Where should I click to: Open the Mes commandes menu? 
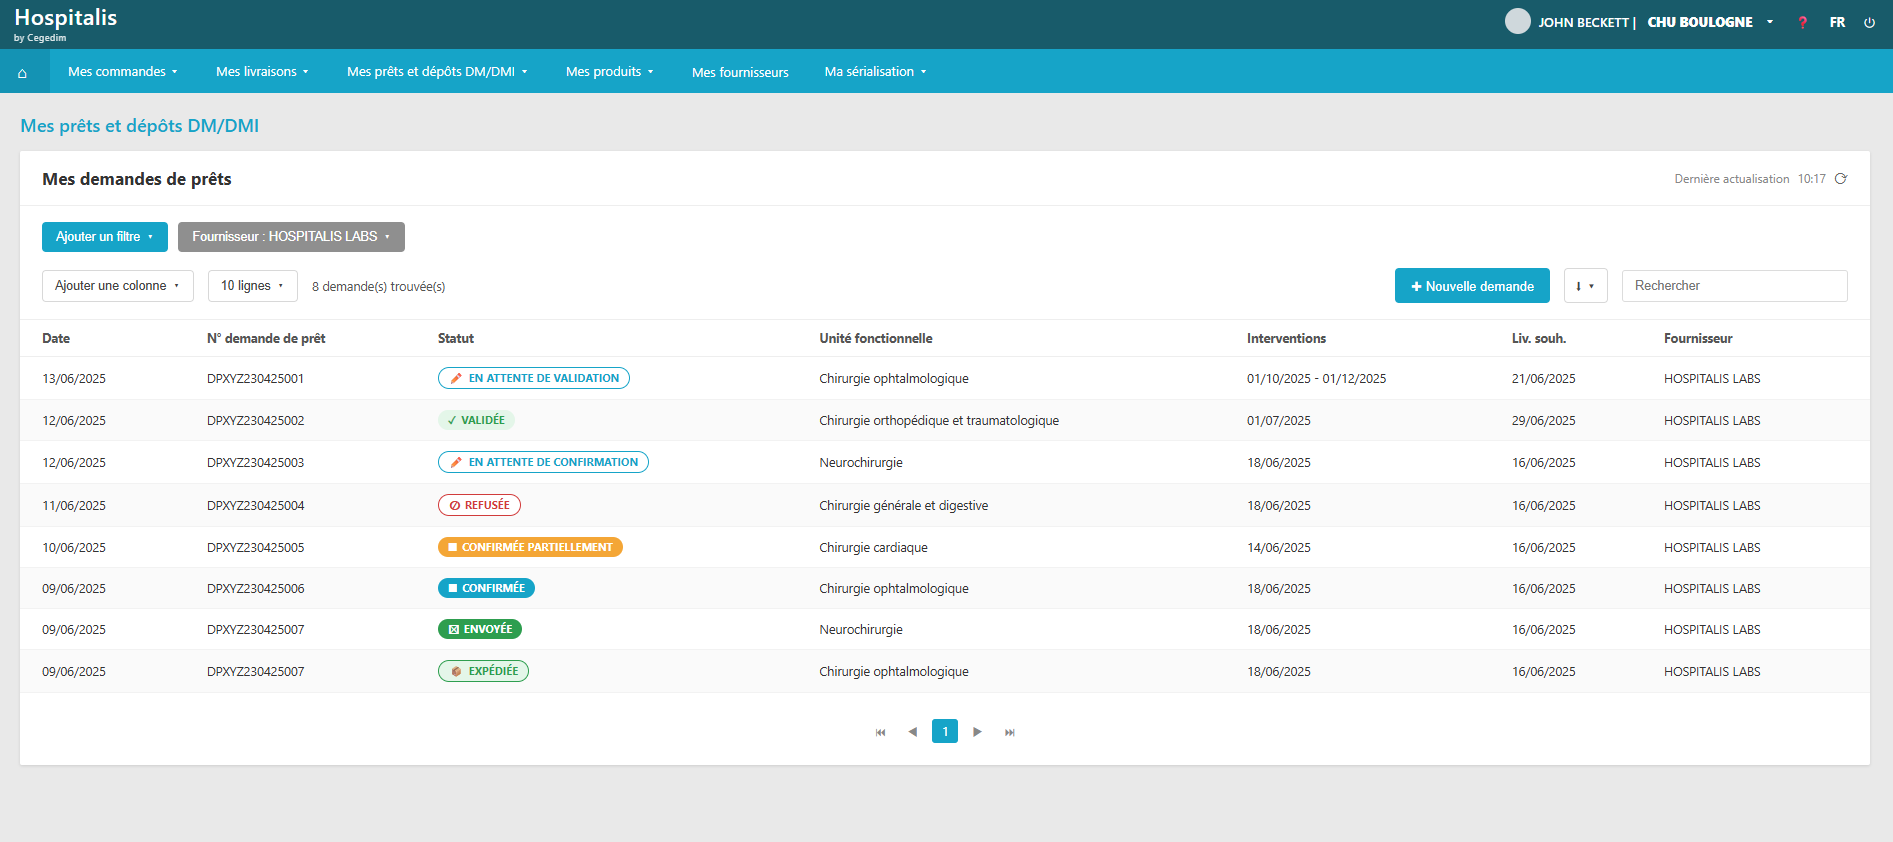coord(123,72)
